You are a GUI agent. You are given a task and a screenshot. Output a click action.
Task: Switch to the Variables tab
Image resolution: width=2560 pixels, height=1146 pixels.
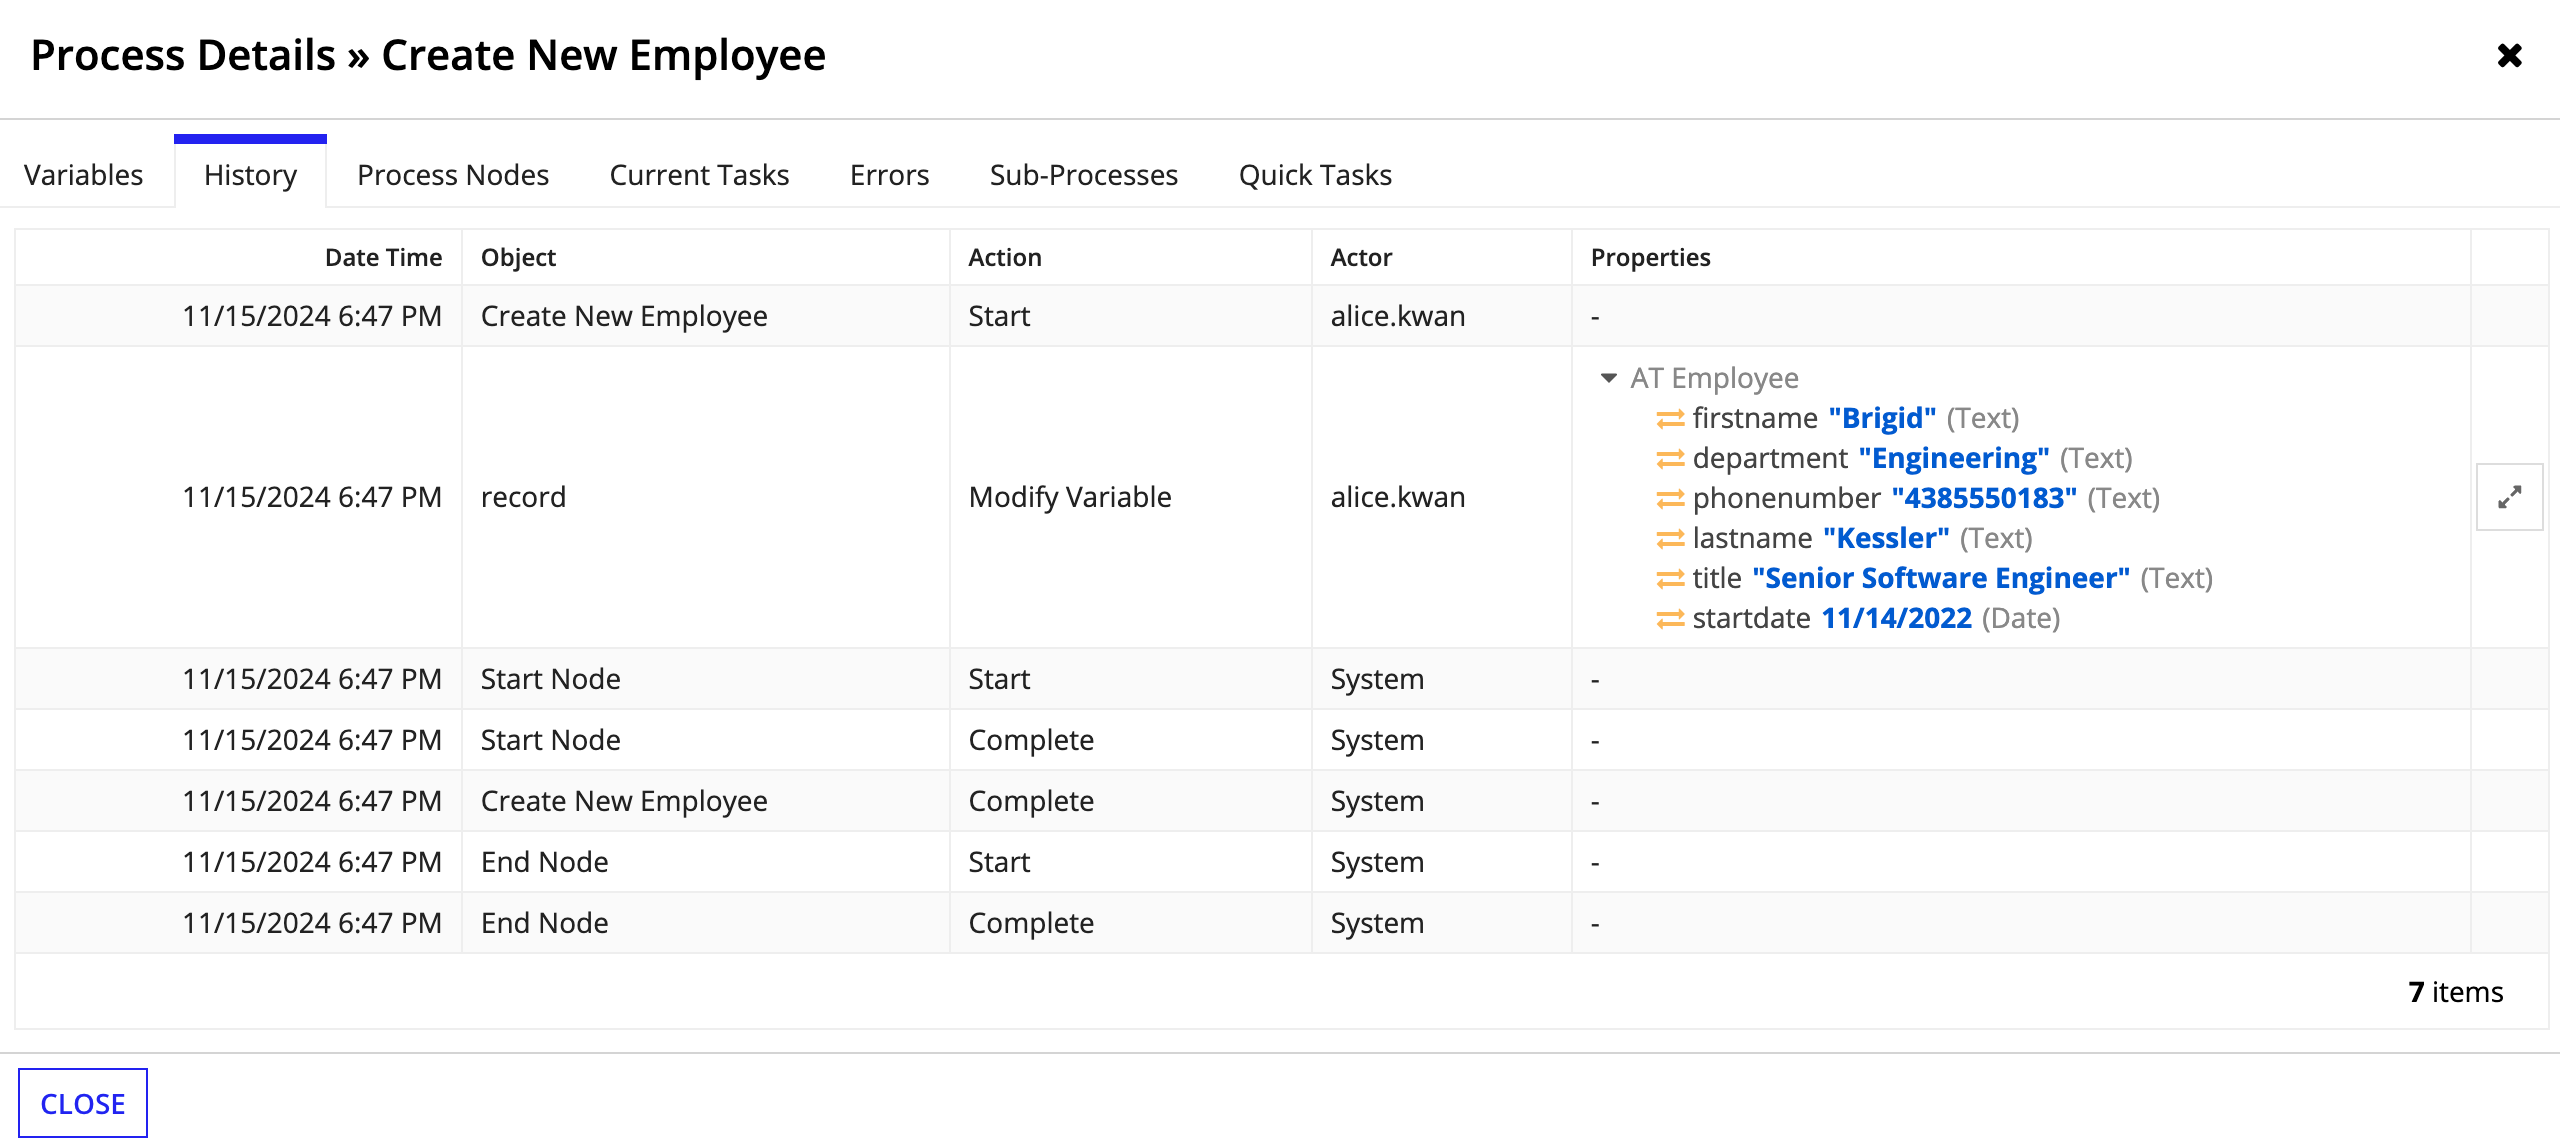tap(84, 175)
